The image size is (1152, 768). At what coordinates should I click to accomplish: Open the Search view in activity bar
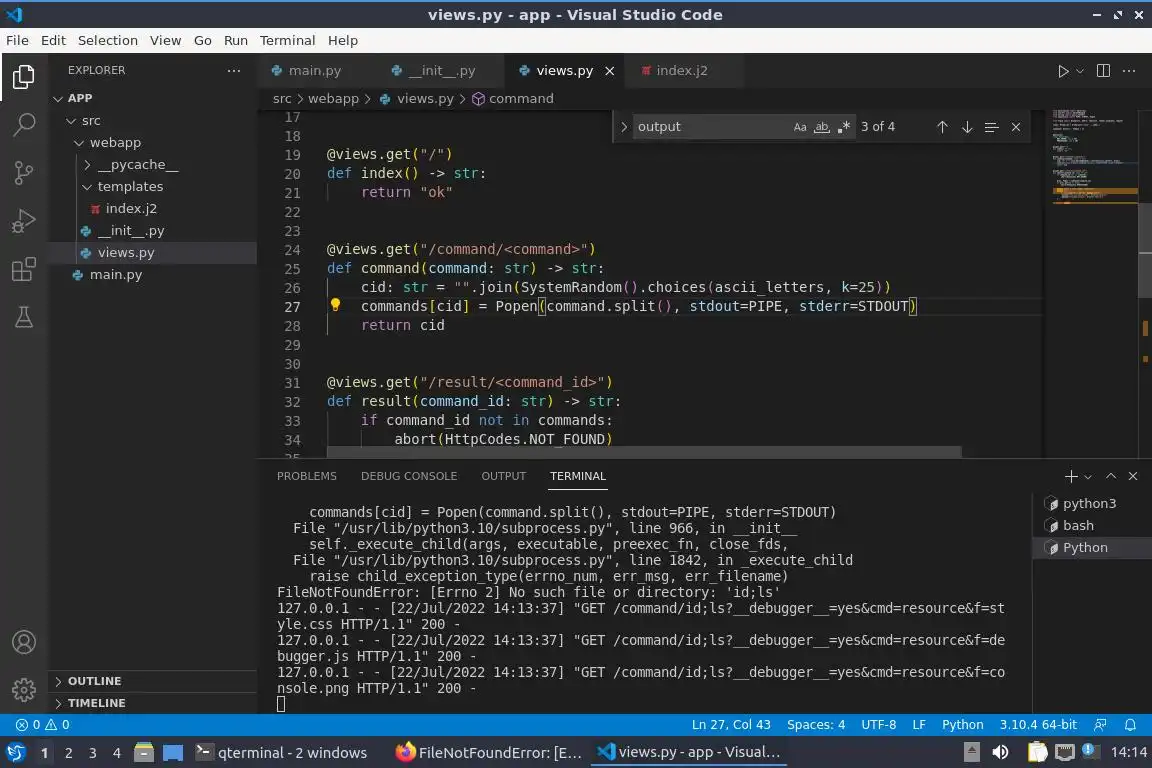[x=24, y=124]
